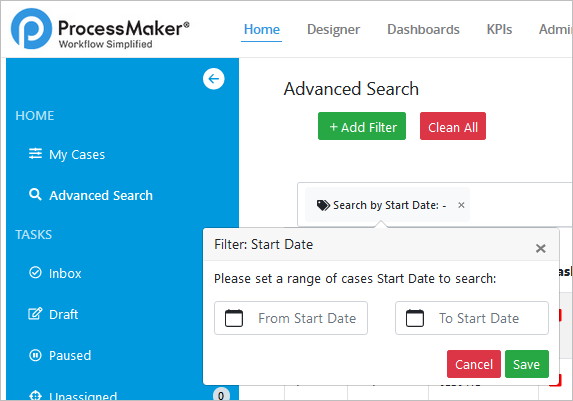Save the Start Date filter
The width and height of the screenshot is (573, 401).
click(527, 364)
